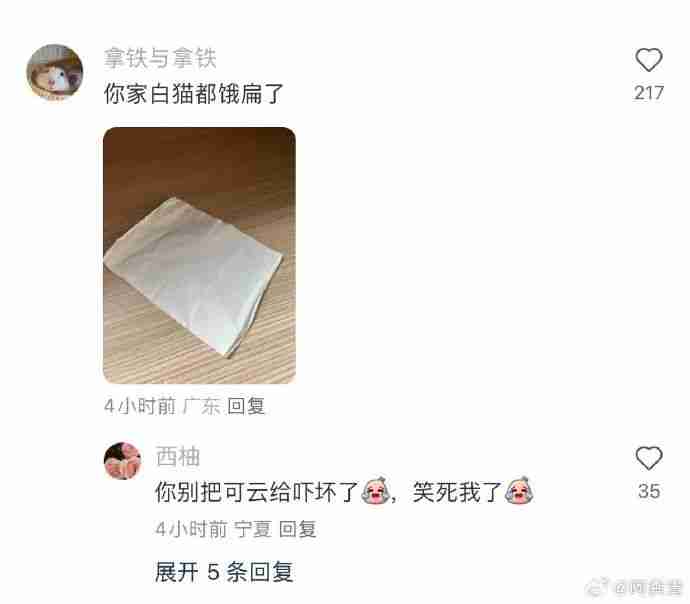Open 西柚's profile avatar

(x=122, y=461)
